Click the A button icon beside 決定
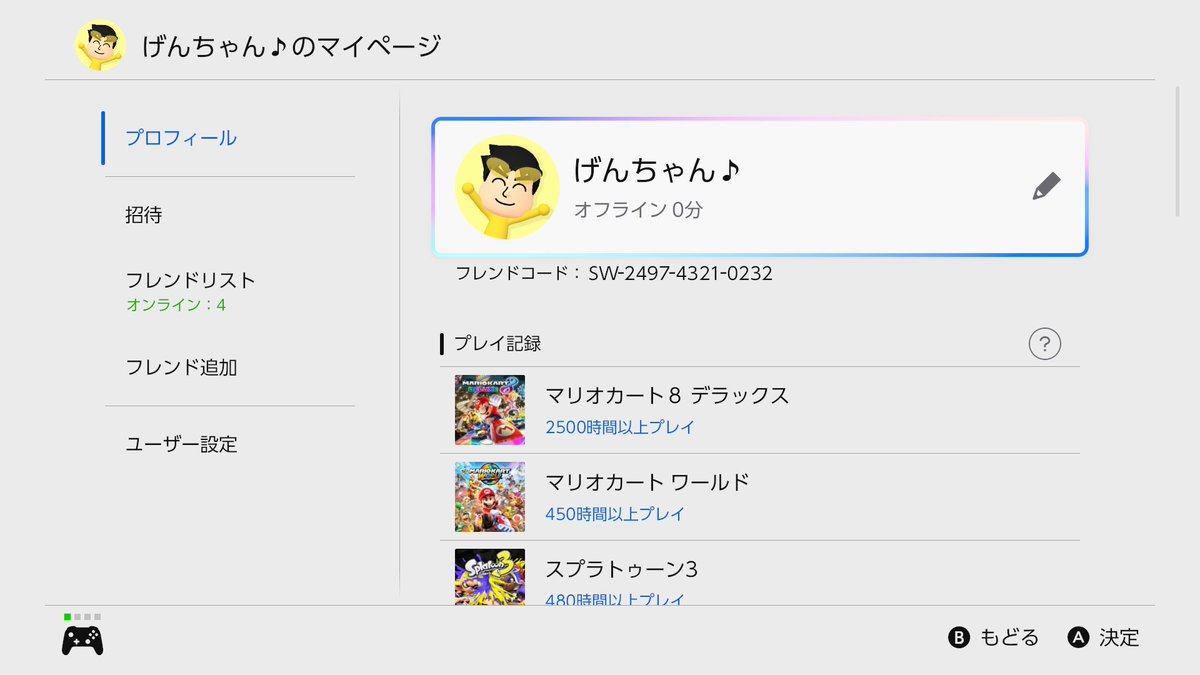Viewport: 1200px width, 675px height. click(1077, 637)
